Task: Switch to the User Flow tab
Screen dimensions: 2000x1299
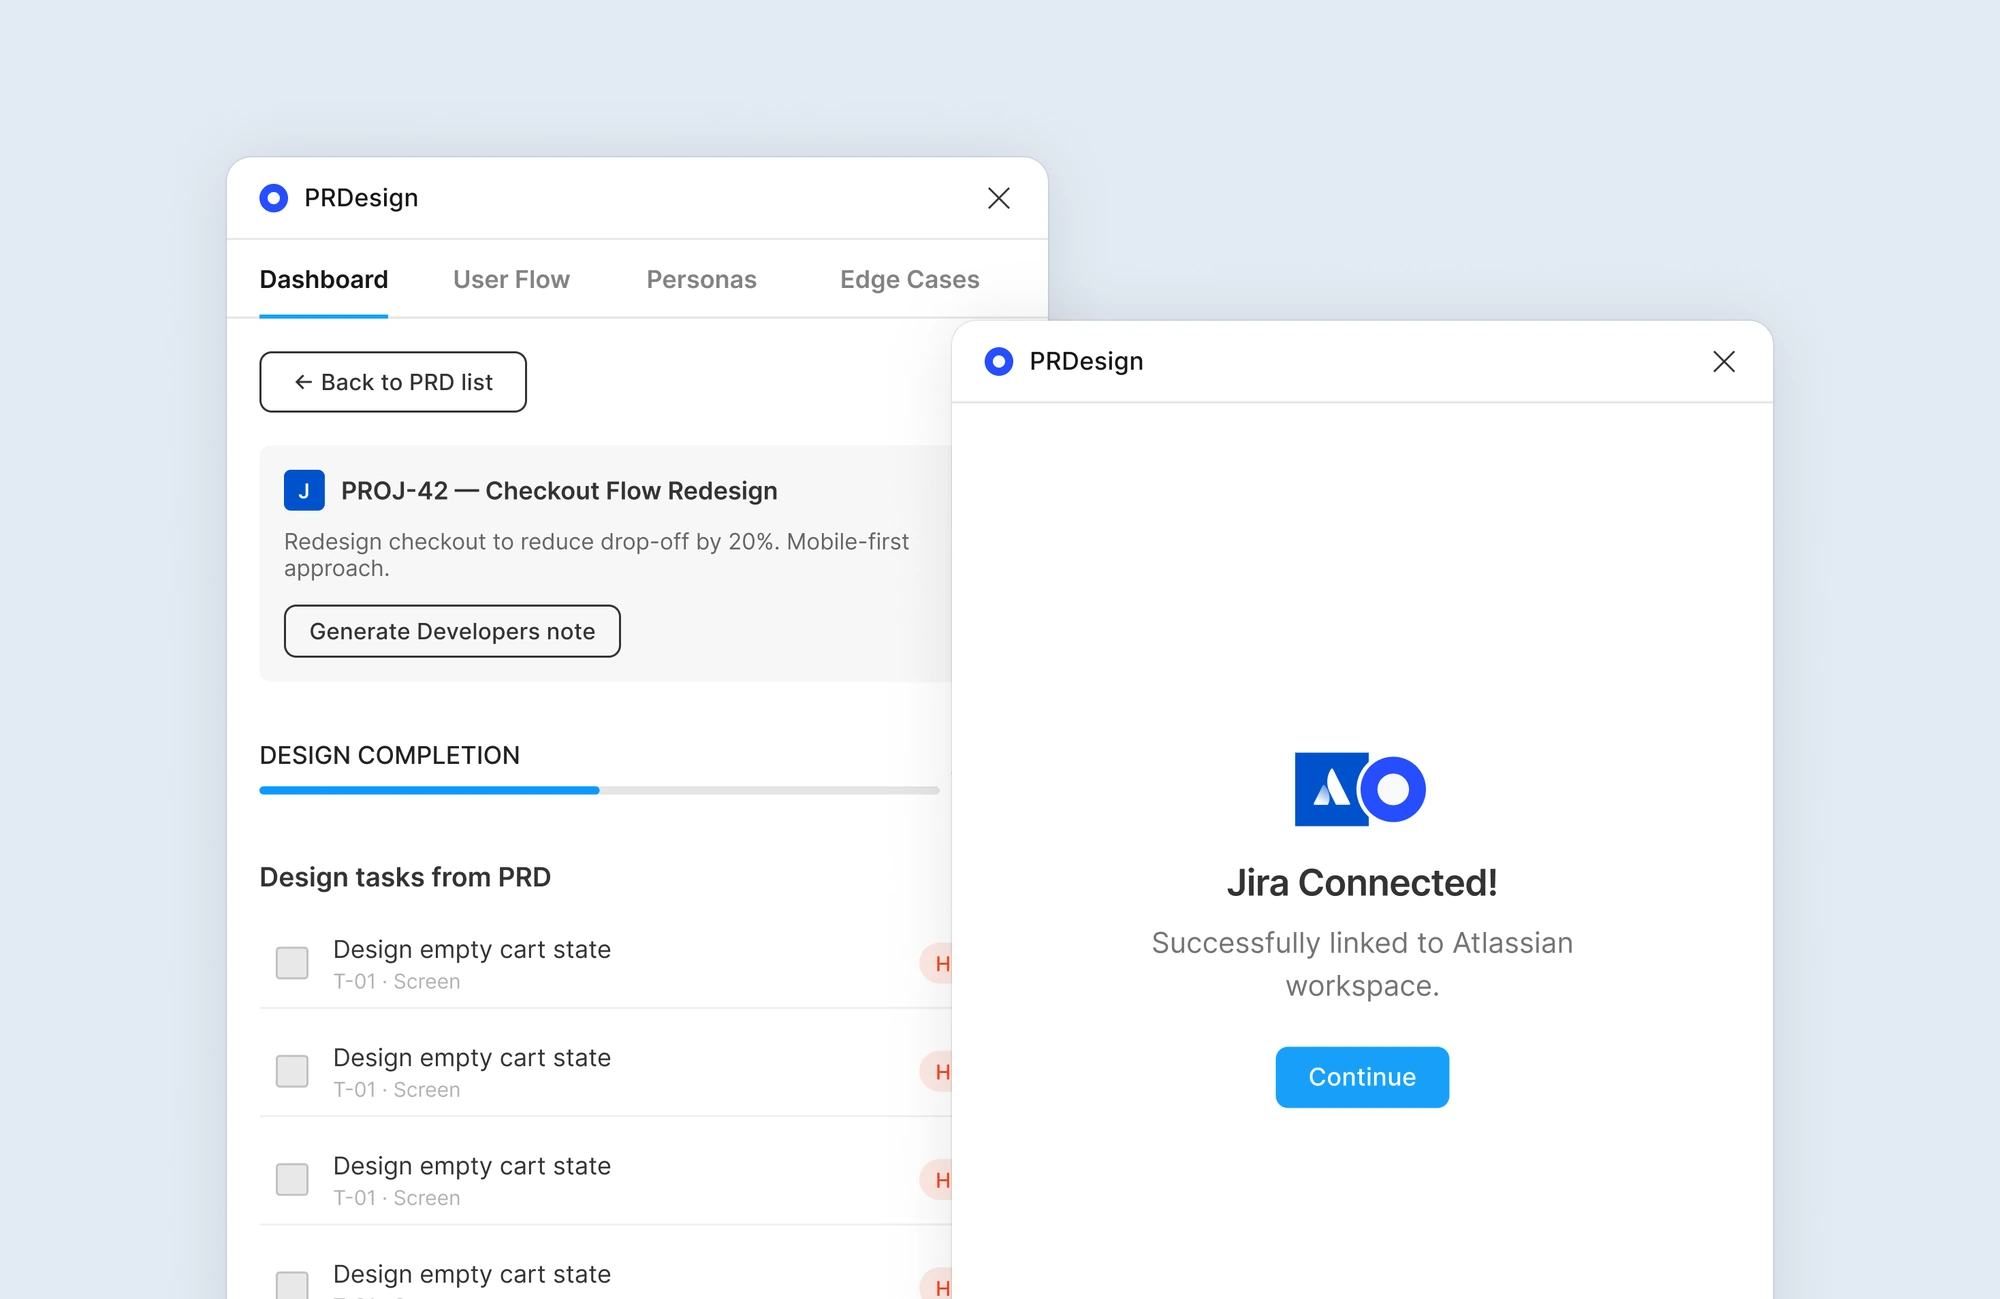Action: 511,279
